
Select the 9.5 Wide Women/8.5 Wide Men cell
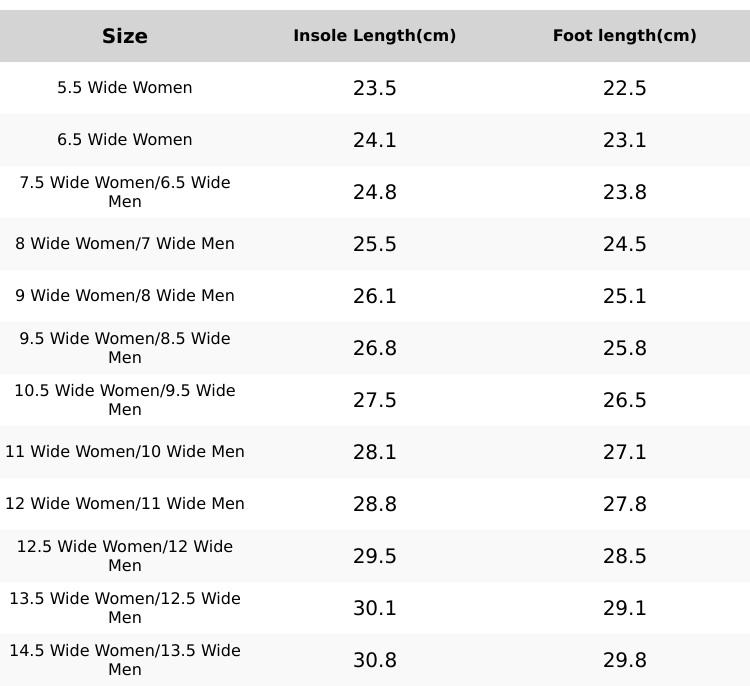click(125, 348)
